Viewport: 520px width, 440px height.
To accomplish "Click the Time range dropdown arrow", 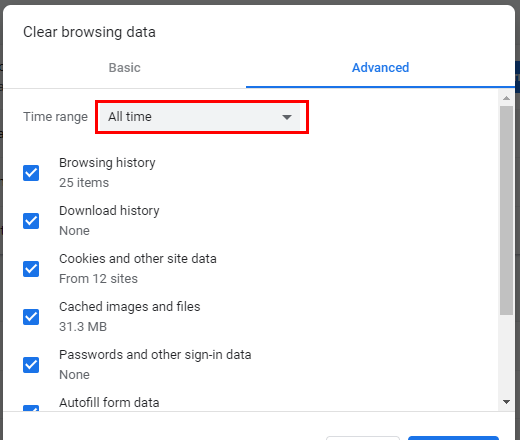I will tap(287, 117).
